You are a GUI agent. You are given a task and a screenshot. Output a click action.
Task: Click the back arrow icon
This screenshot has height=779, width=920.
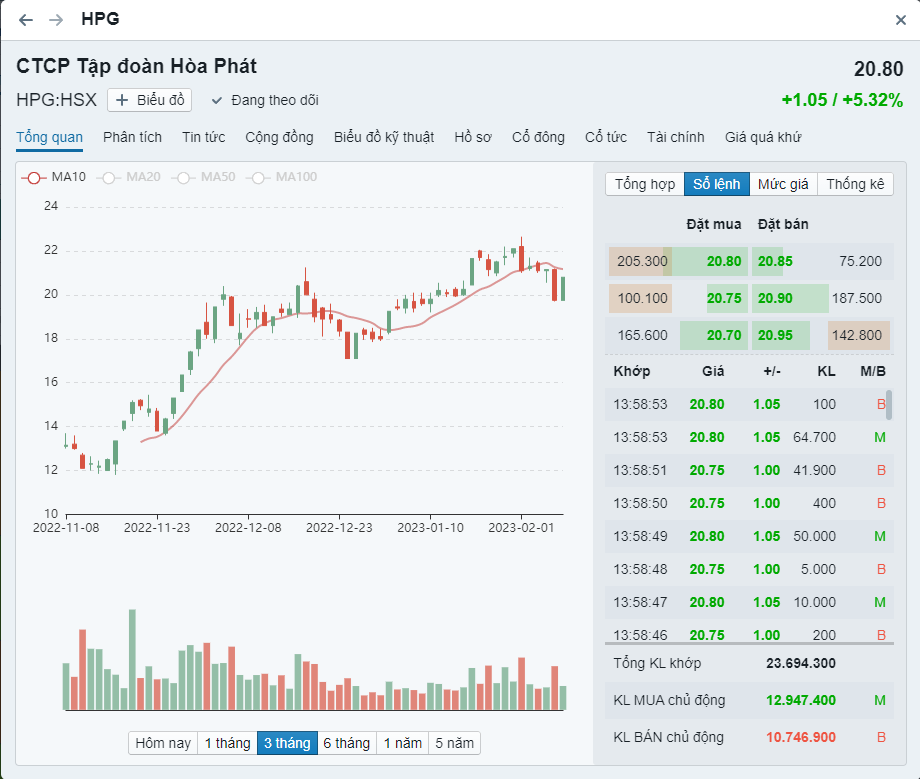coord(26,20)
